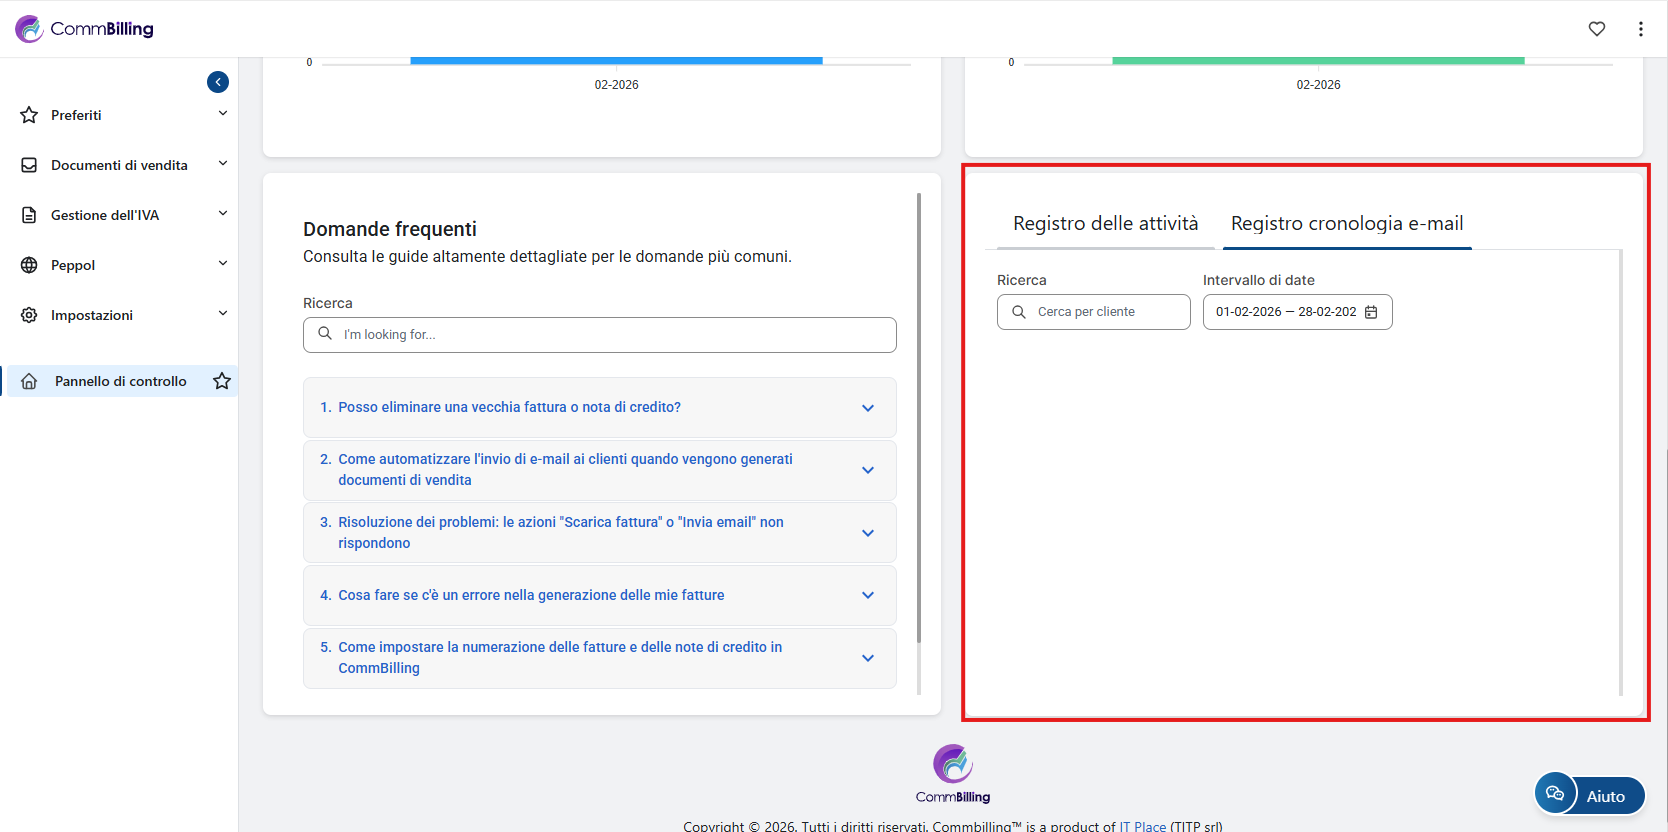Select the Registro cronologia e-mail tab

tap(1346, 224)
